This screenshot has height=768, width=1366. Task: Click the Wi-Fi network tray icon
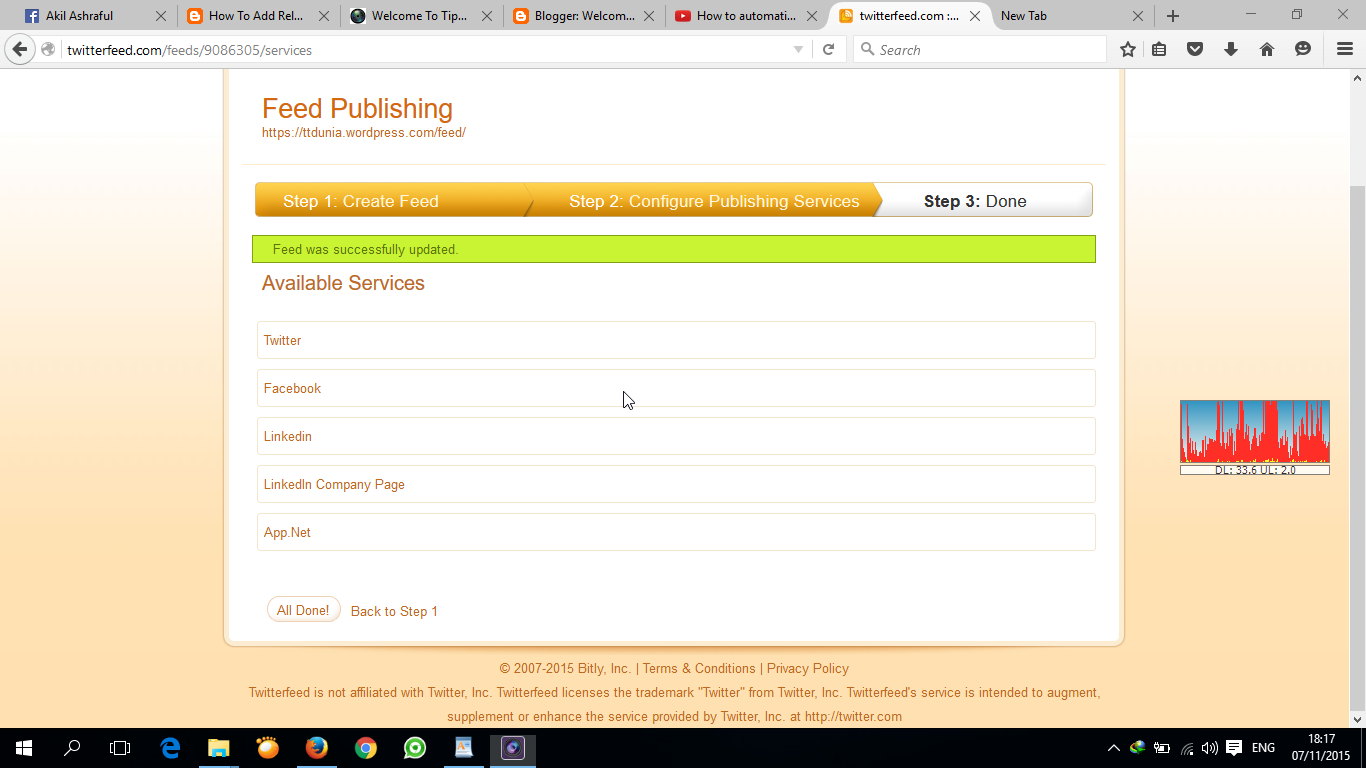coord(1187,748)
